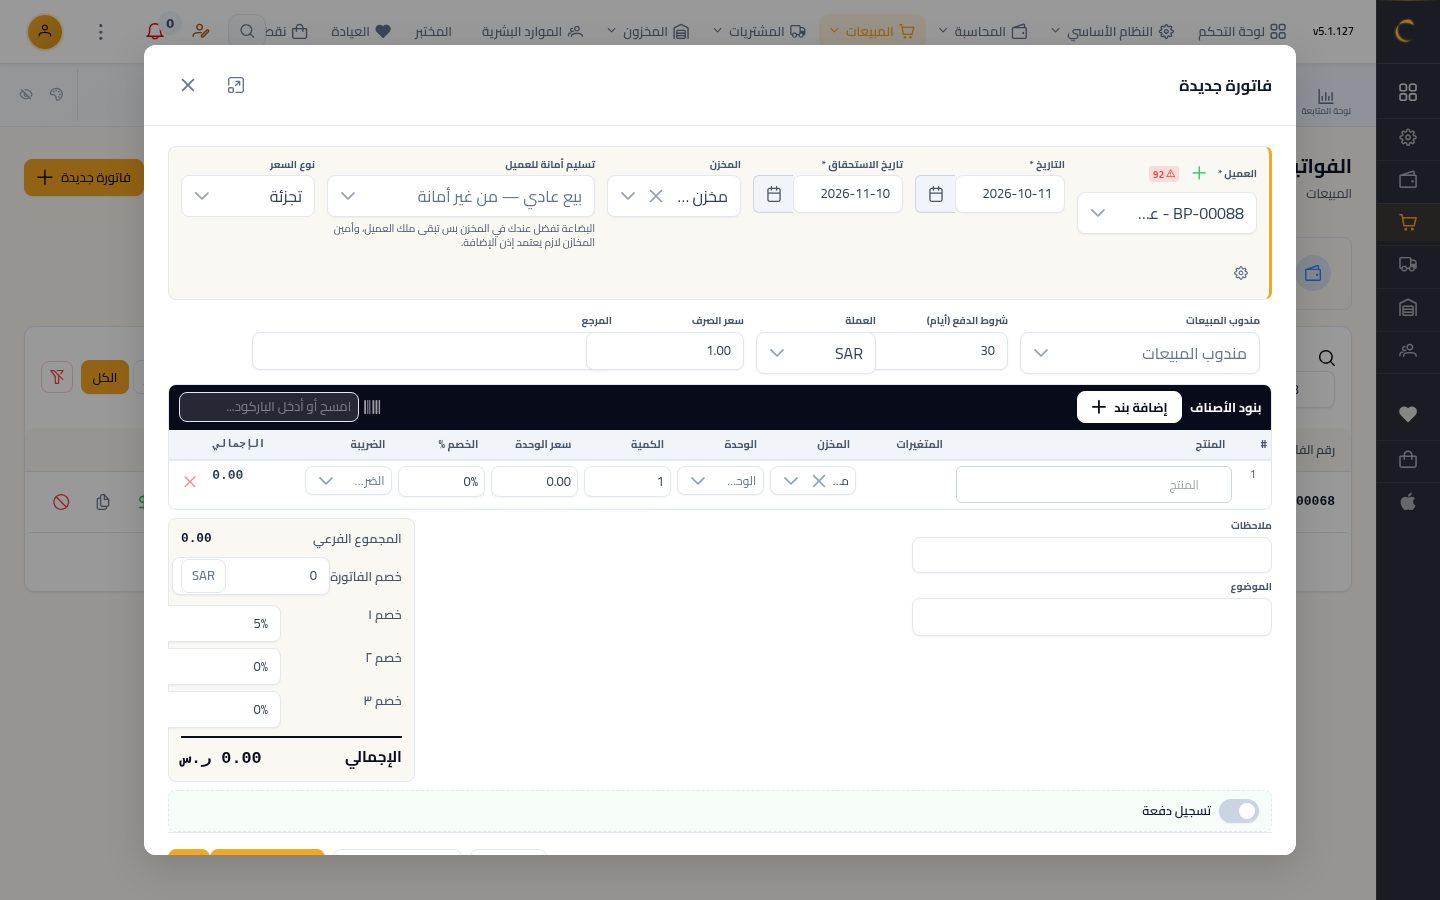Clear the selected warehouse in header
The width and height of the screenshot is (1440, 900).
pos(656,196)
